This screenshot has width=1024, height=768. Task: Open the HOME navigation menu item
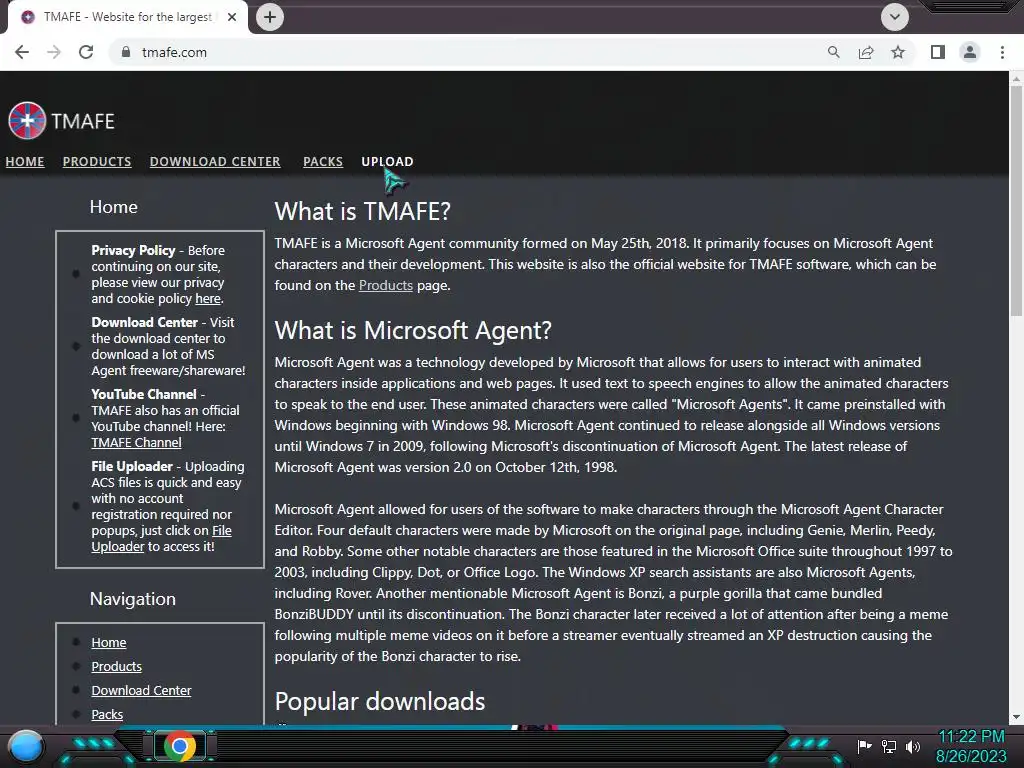click(25, 161)
